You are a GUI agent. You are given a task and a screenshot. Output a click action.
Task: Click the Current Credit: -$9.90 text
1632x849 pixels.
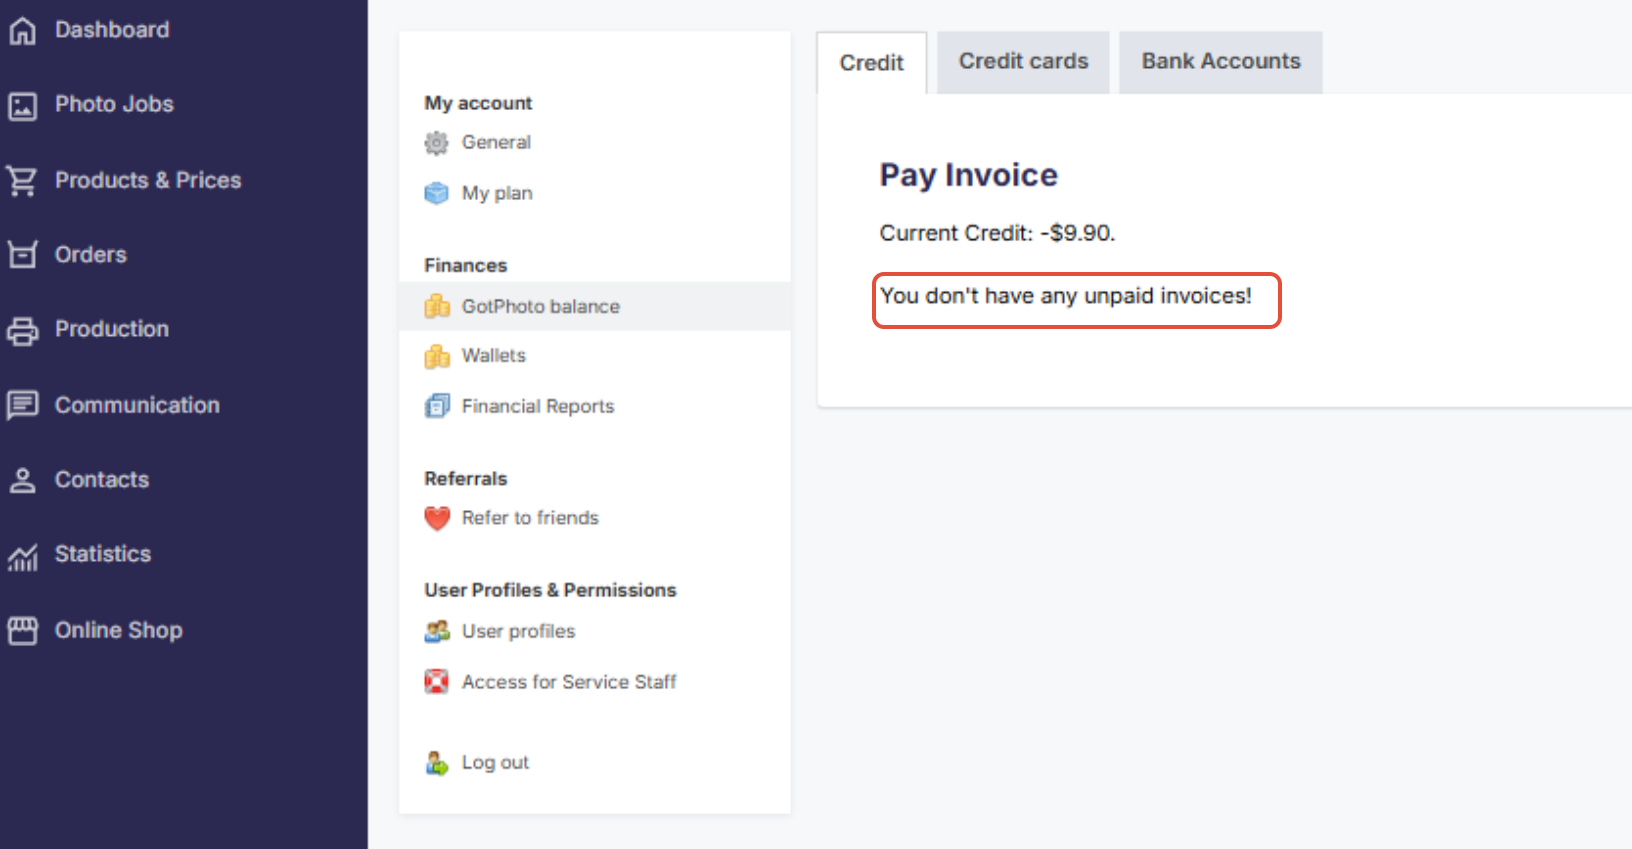point(997,233)
